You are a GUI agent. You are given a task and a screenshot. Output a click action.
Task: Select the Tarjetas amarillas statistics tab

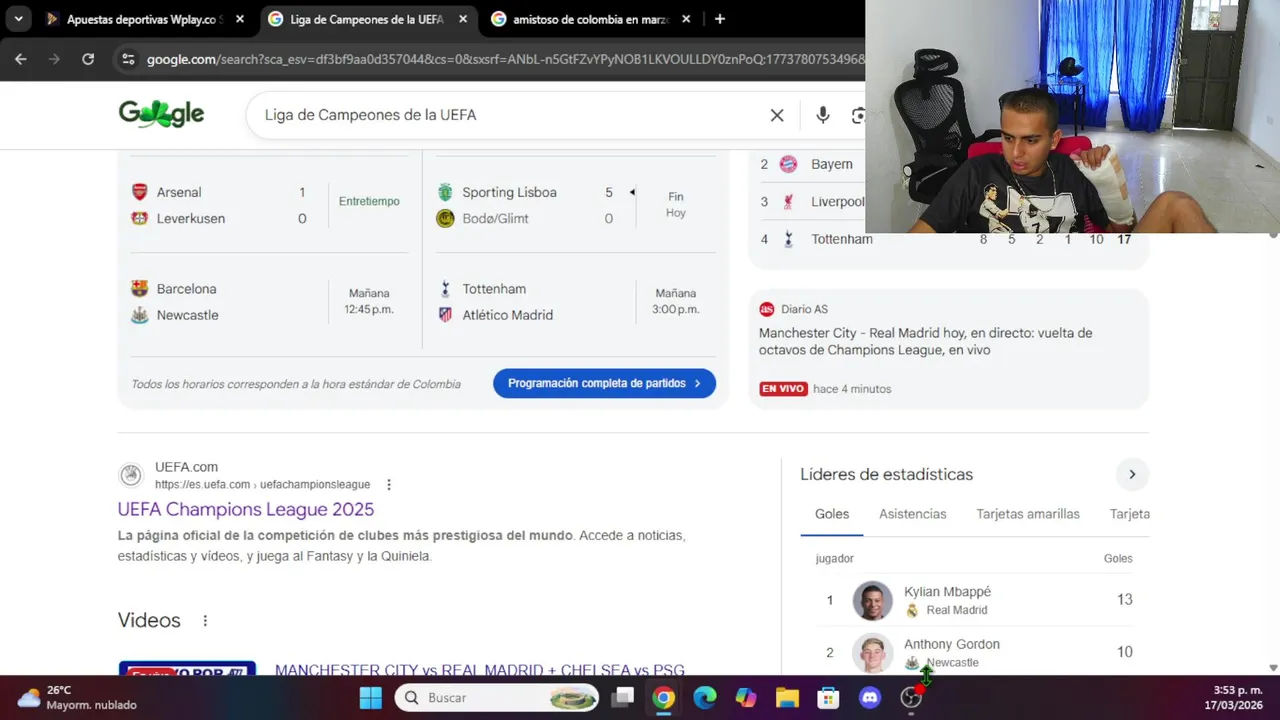coord(1028,514)
